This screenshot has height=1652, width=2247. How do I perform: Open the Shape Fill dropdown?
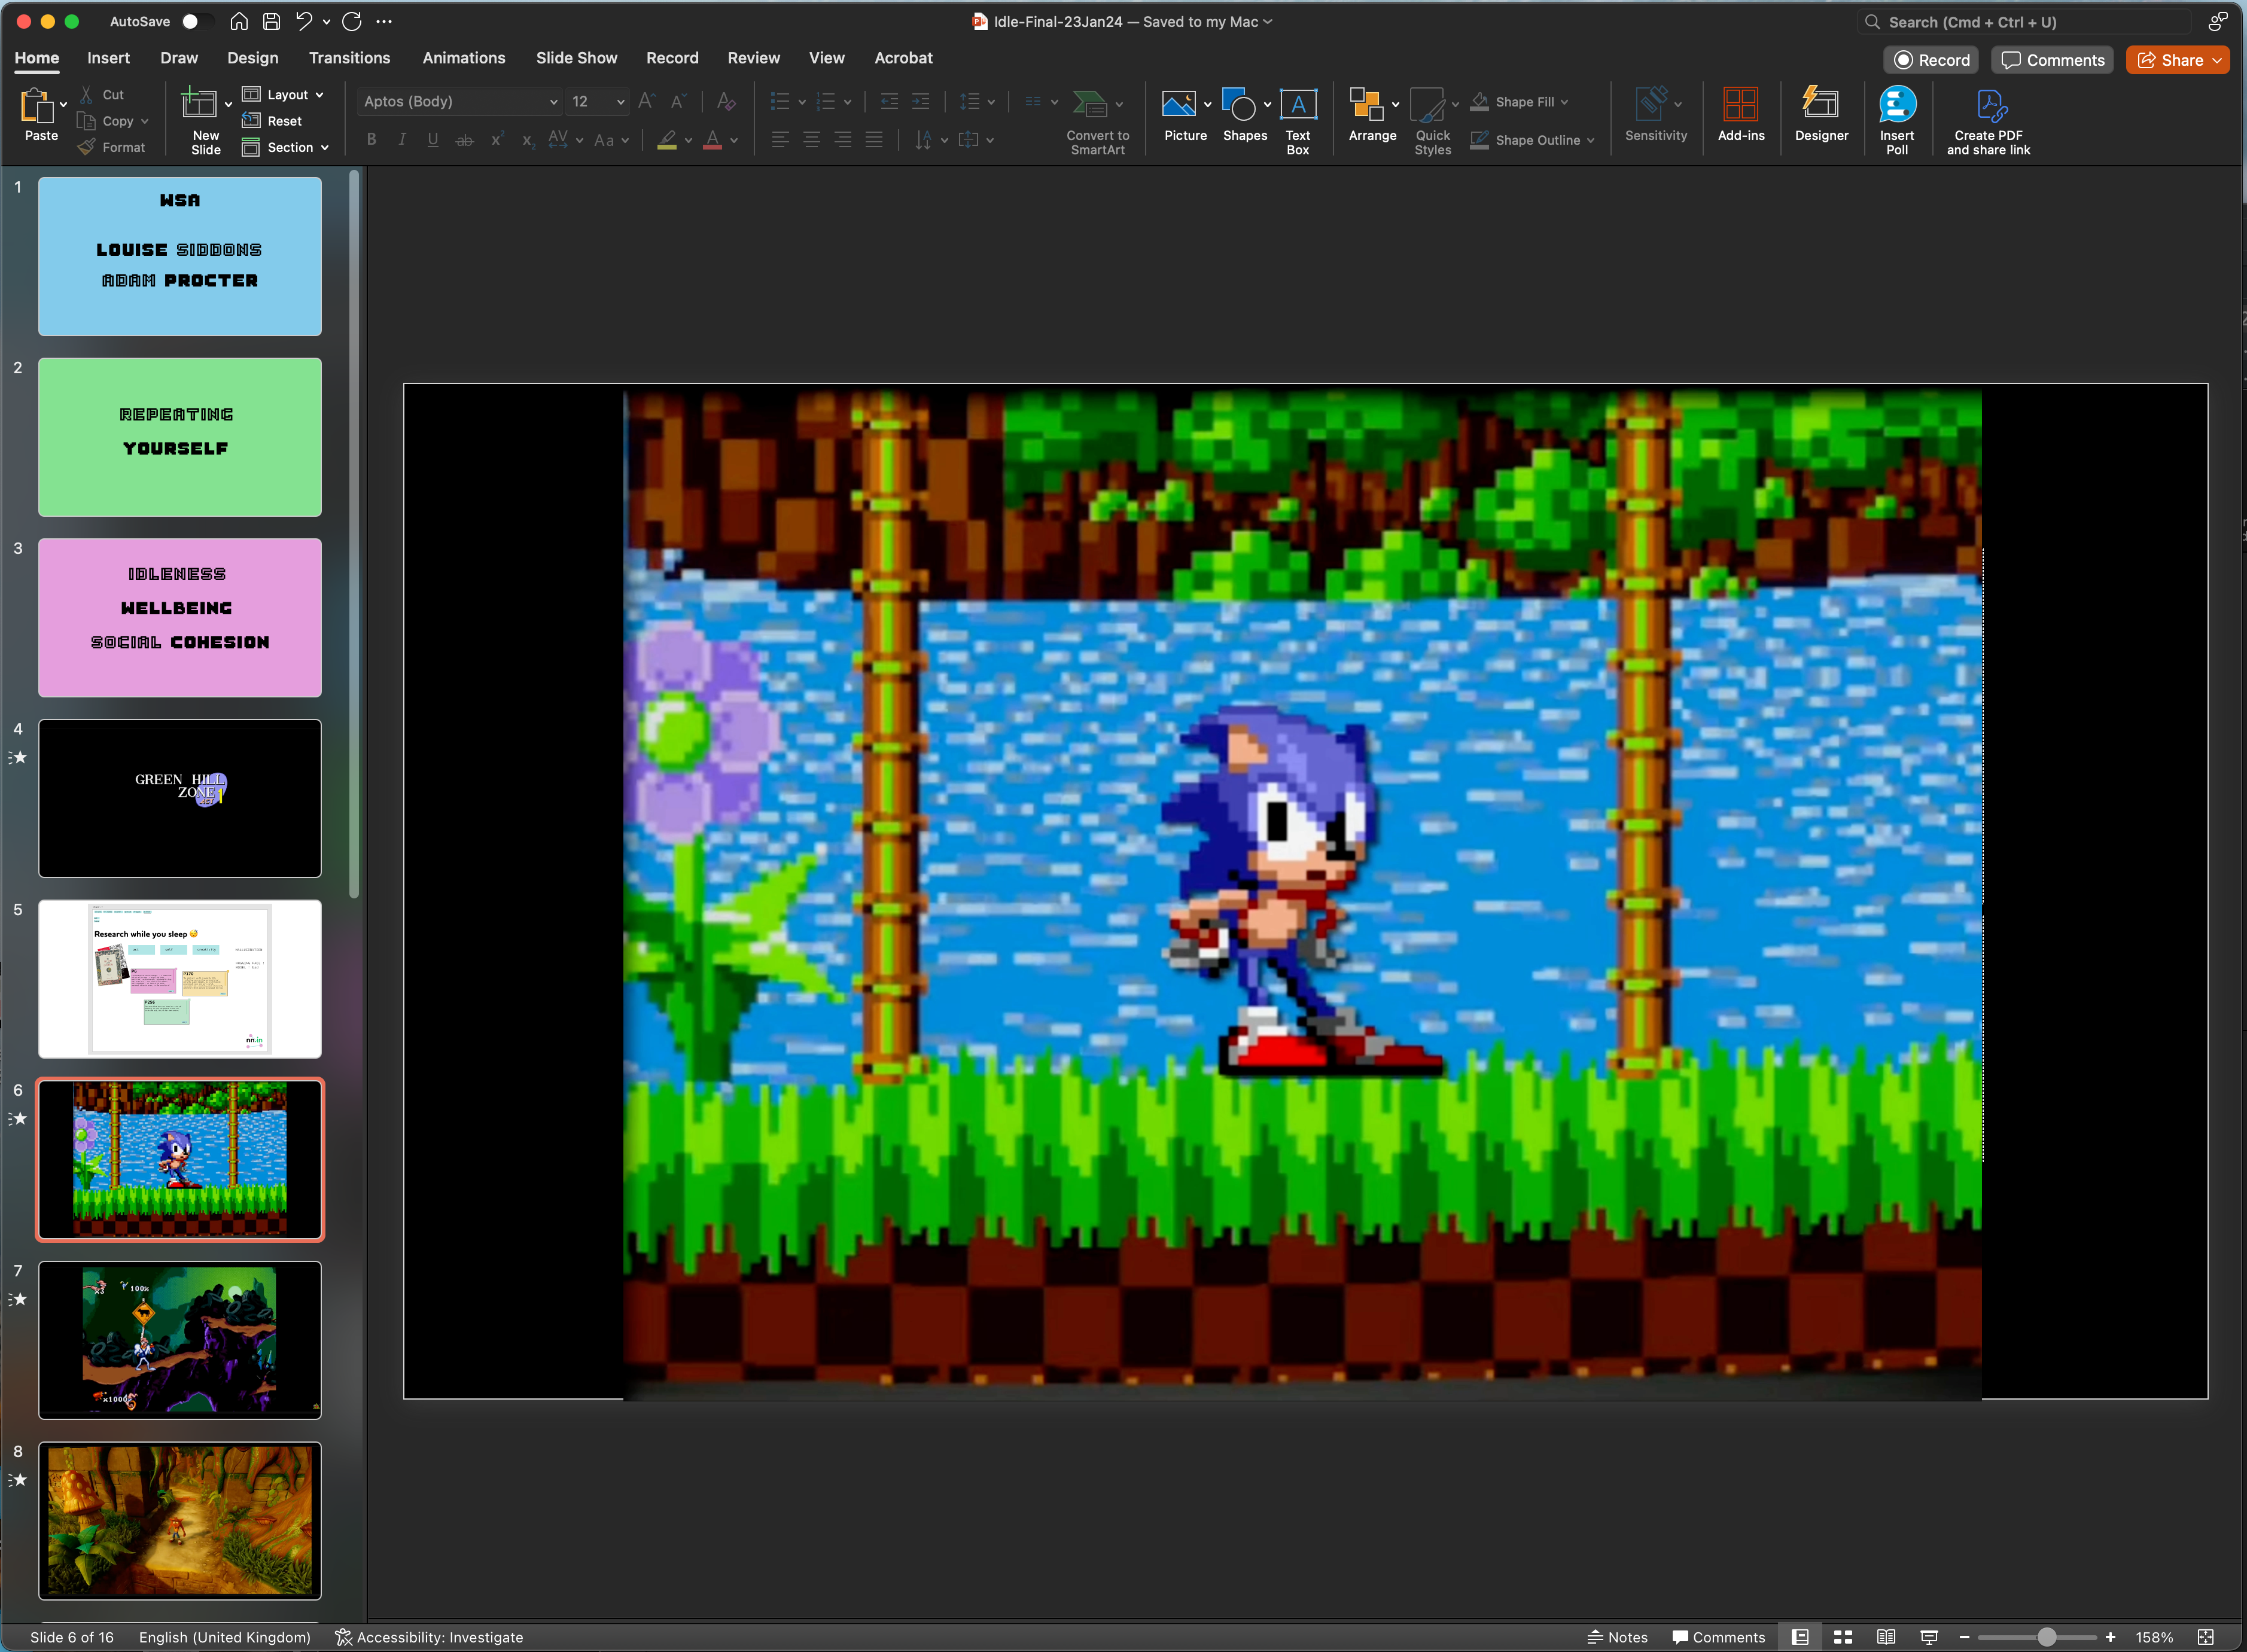[x=1564, y=102]
